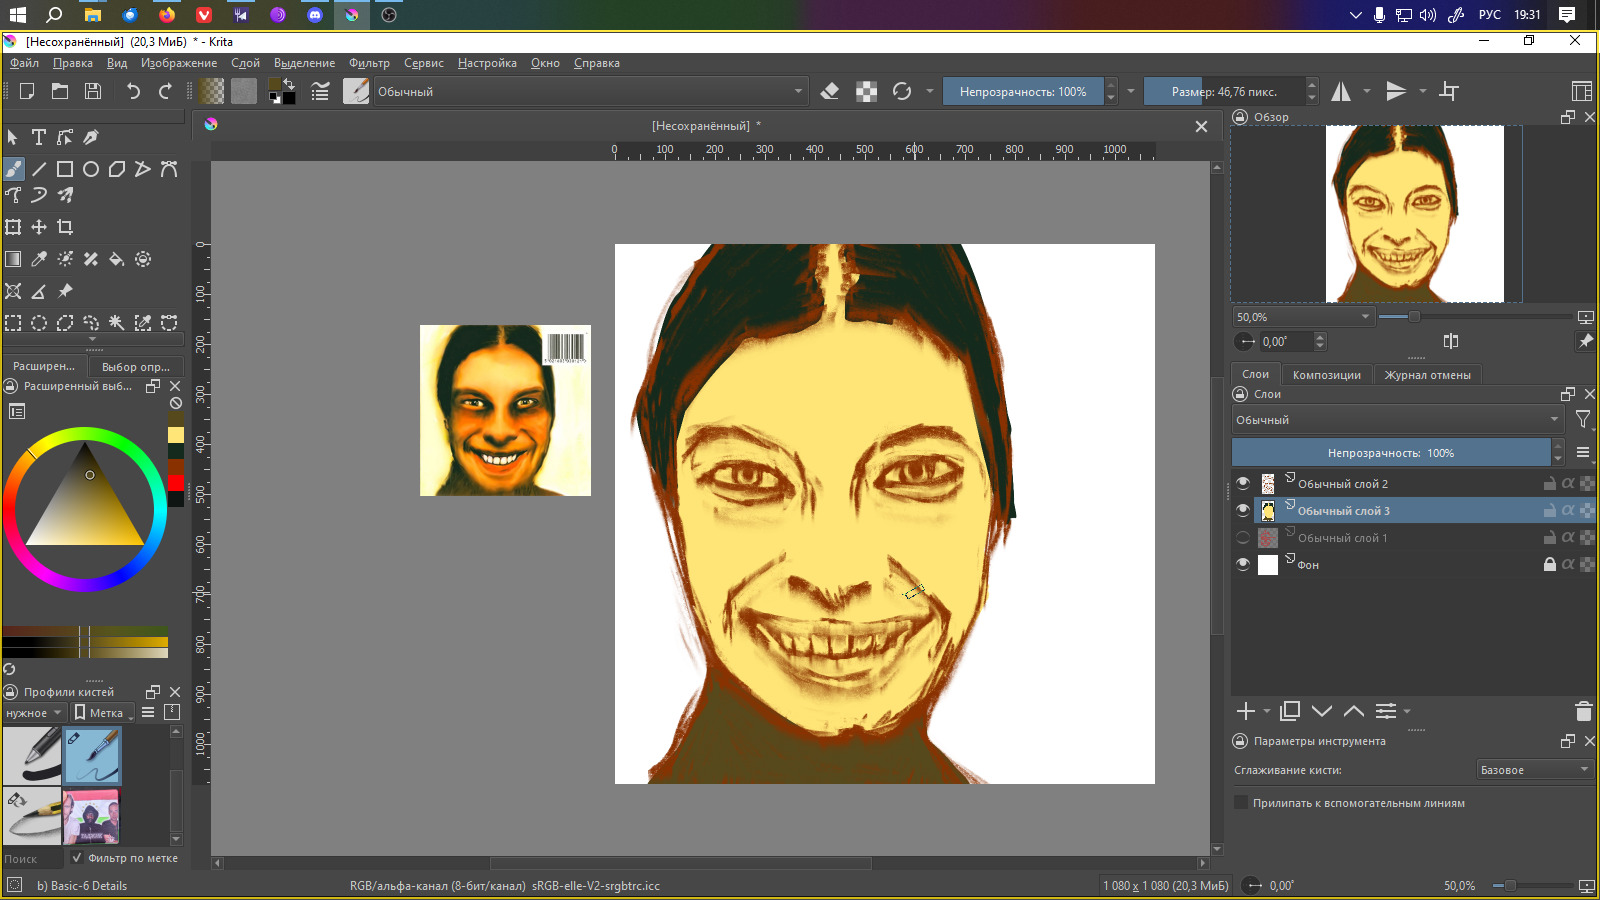The image size is (1600, 900).
Task: Hide layer 'Обычный слой 2'
Action: tap(1243, 483)
